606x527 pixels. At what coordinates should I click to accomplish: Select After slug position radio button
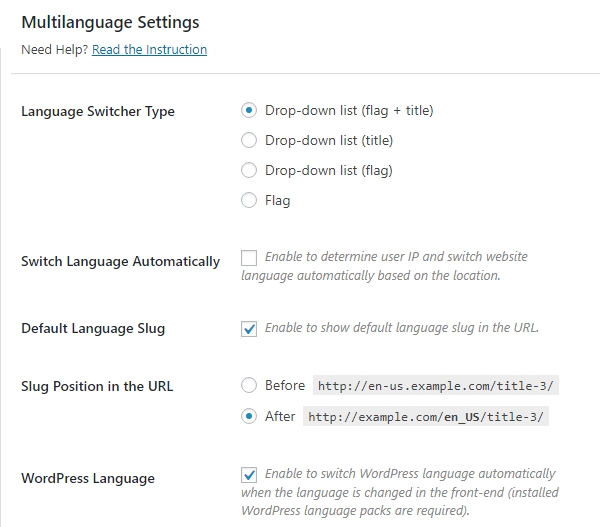tap(249, 416)
